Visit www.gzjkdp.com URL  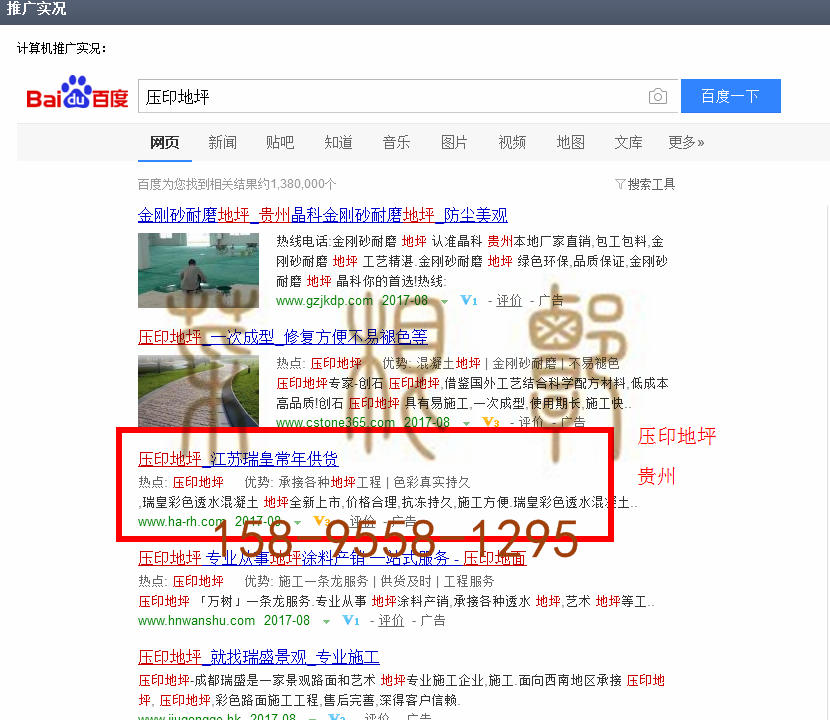click(x=324, y=301)
